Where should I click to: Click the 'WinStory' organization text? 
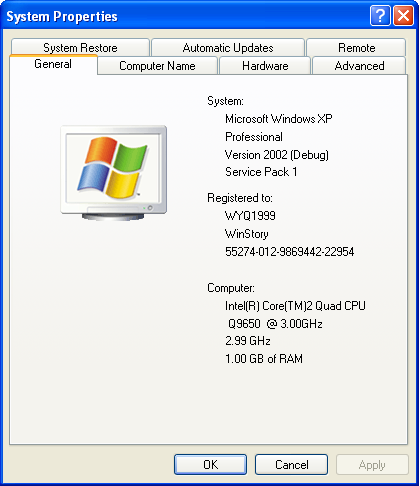pyautogui.click(x=247, y=234)
